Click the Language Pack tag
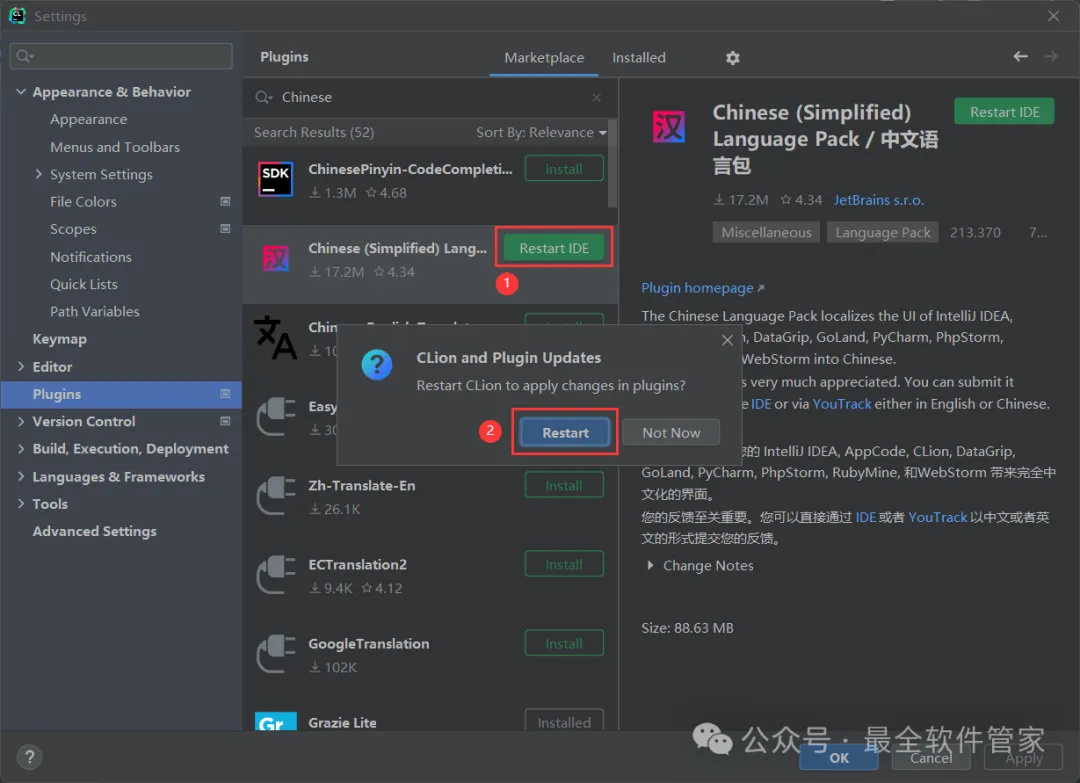The height and width of the screenshot is (783, 1080). tap(882, 233)
